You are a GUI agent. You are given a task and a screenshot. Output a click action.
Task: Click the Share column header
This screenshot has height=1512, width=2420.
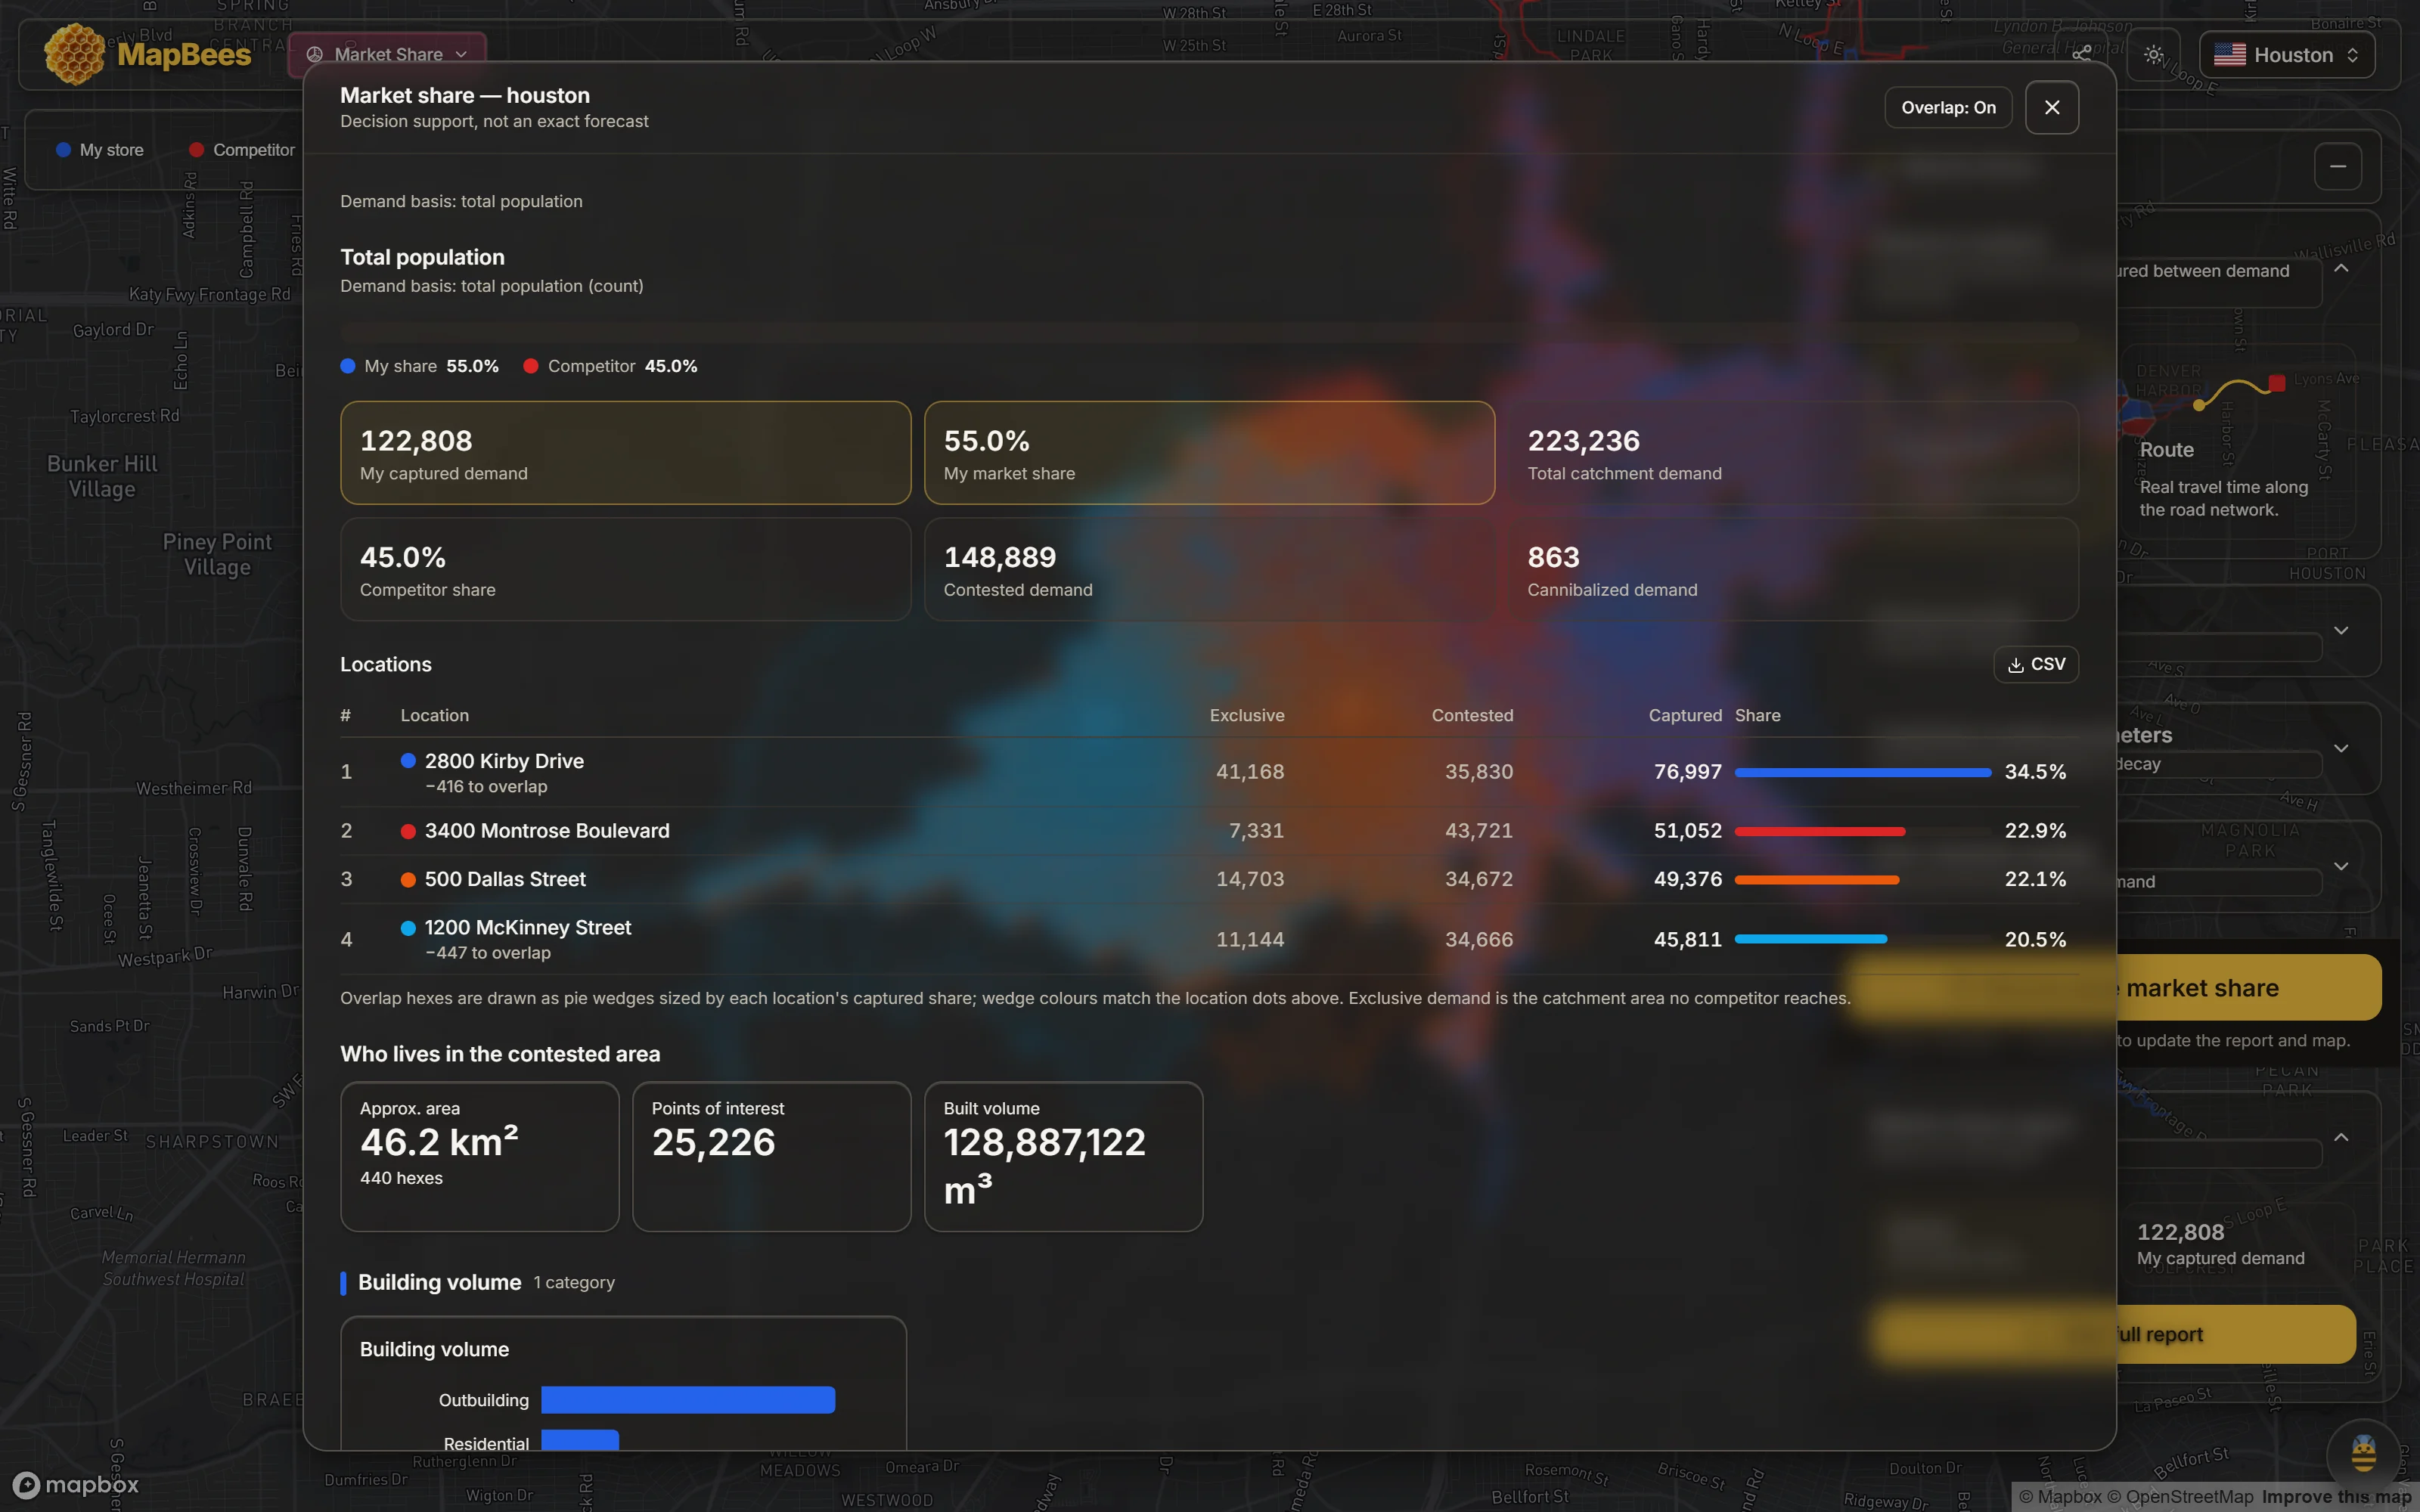pos(1757,715)
